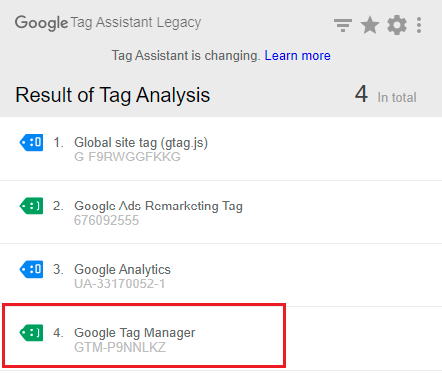Click the Google logo in header
Image resolution: width=442 pixels, height=380 pixels.
tap(41, 23)
